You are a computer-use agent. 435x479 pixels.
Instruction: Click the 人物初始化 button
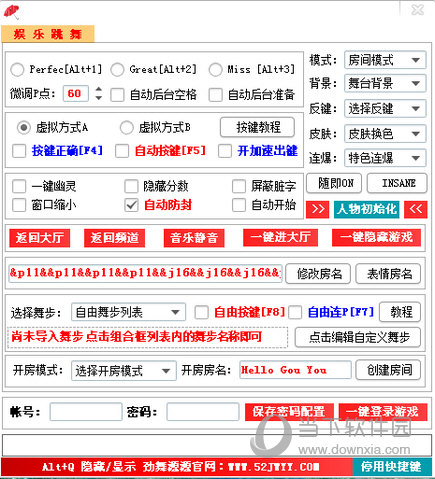pyautogui.click(x=367, y=209)
